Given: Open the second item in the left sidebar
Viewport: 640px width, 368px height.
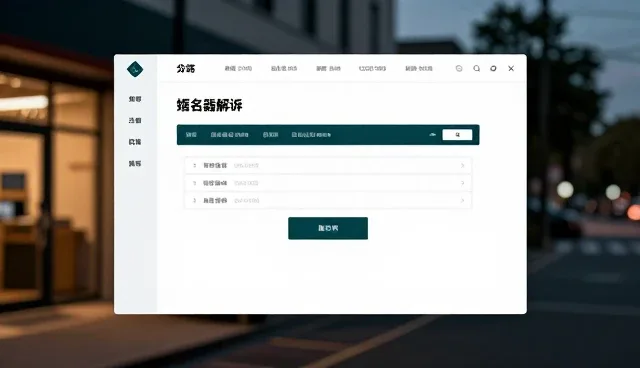Looking at the screenshot, I should 135,120.
